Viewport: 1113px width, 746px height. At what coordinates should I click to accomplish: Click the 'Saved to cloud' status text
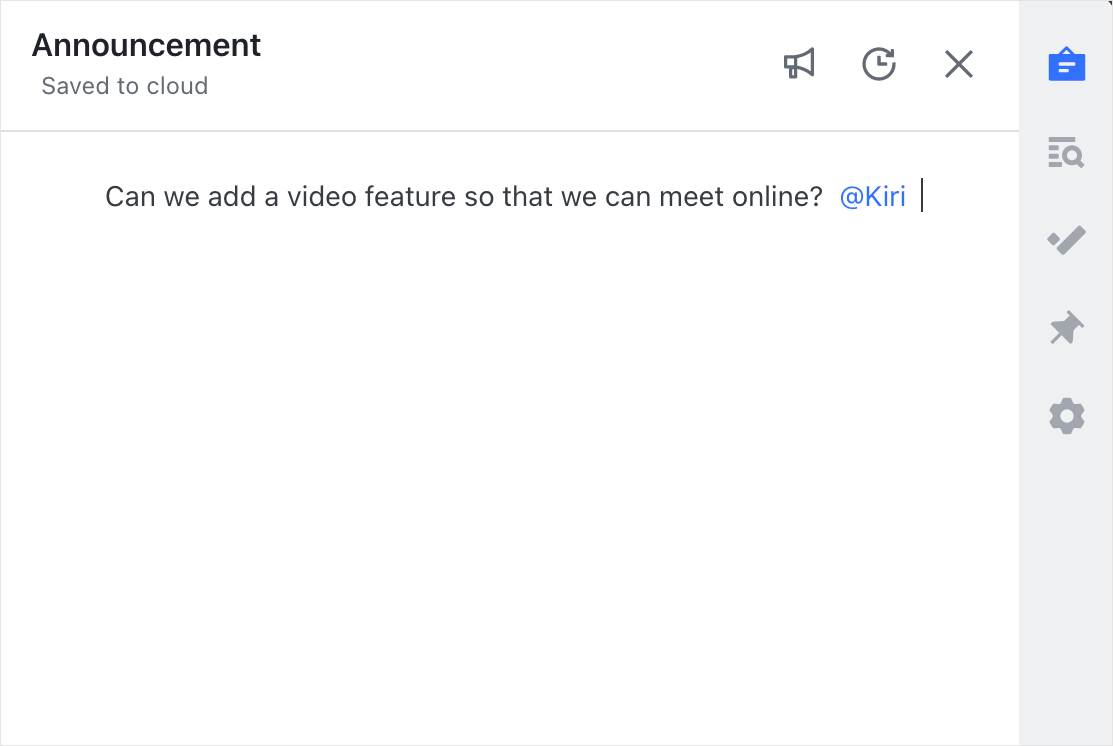124,86
